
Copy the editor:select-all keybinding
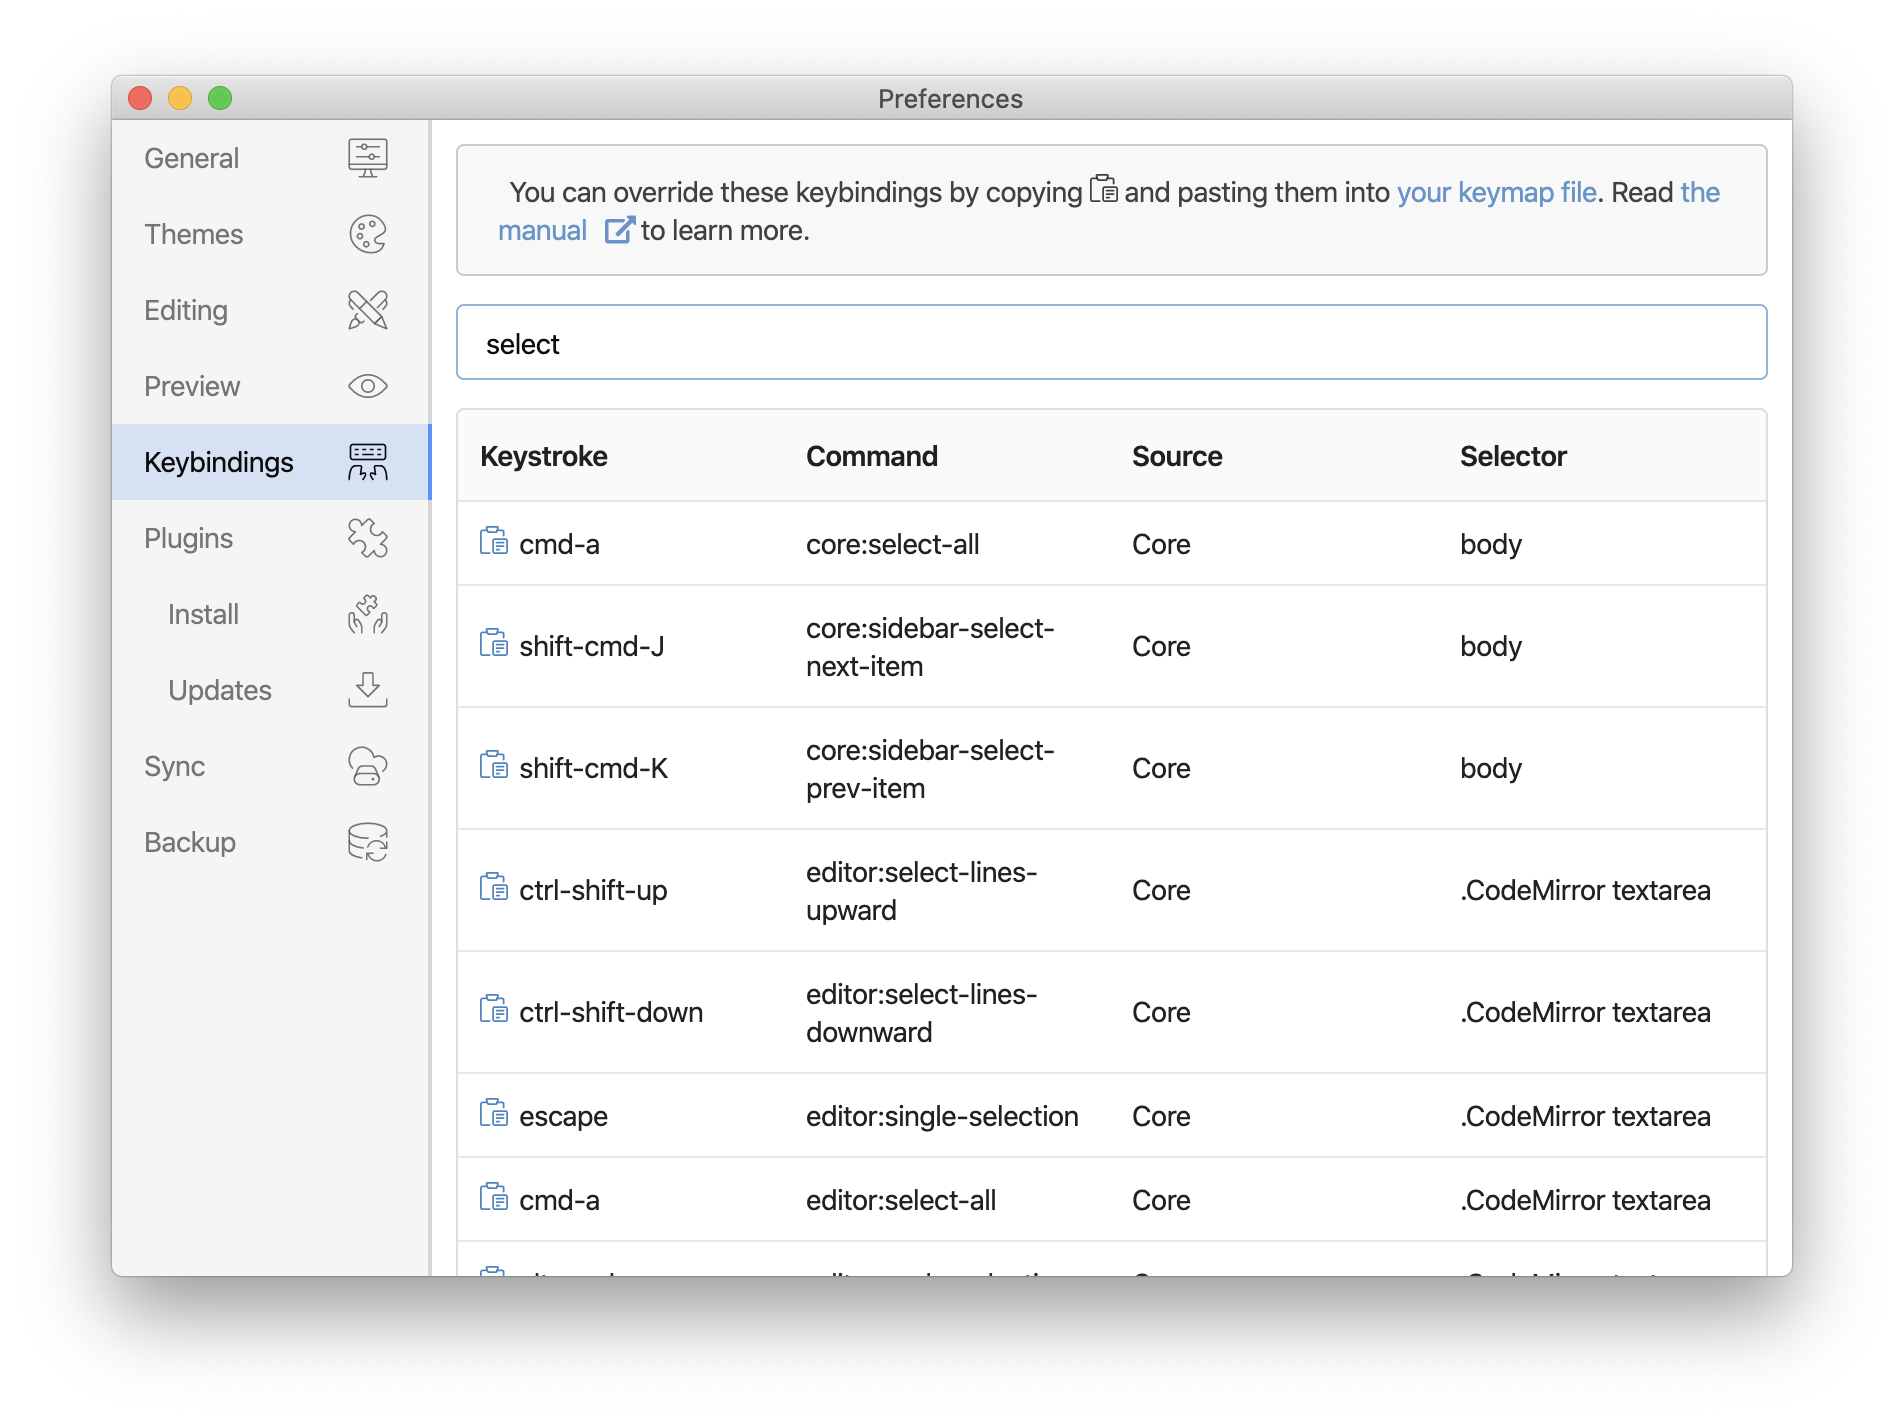click(x=493, y=1198)
